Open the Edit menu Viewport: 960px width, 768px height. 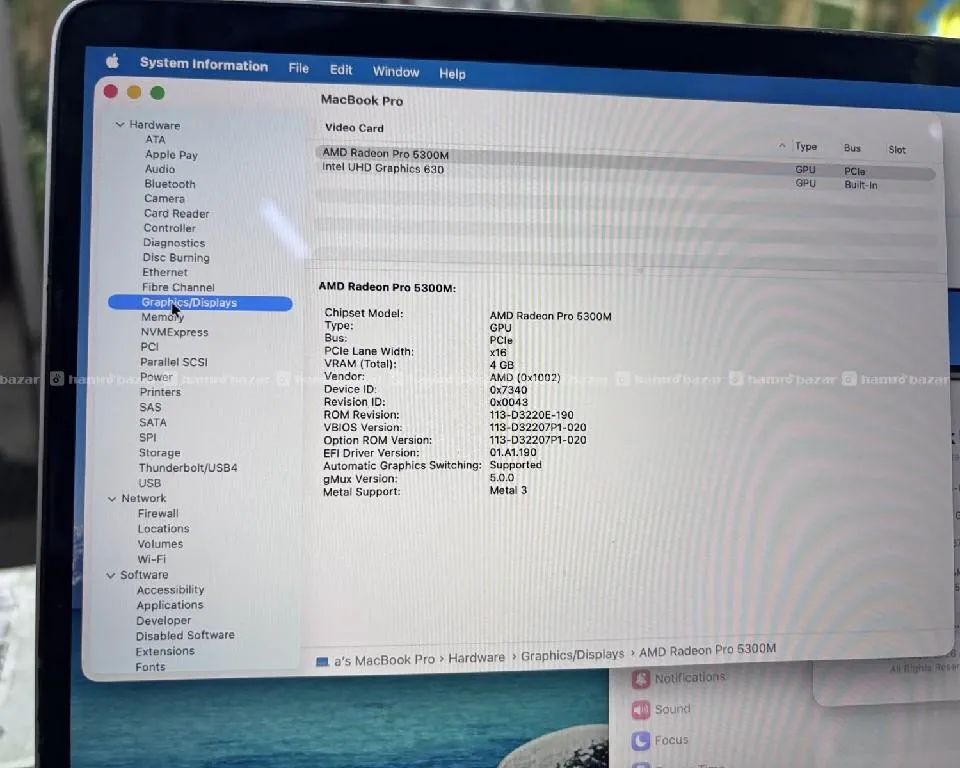coord(341,70)
